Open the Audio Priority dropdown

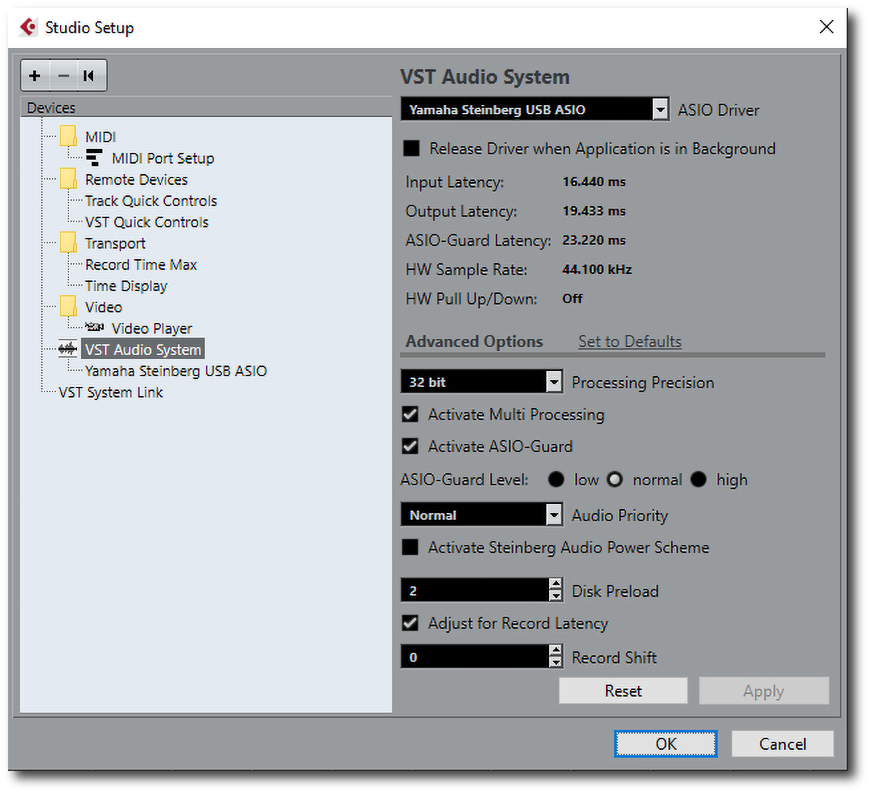point(553,514)
